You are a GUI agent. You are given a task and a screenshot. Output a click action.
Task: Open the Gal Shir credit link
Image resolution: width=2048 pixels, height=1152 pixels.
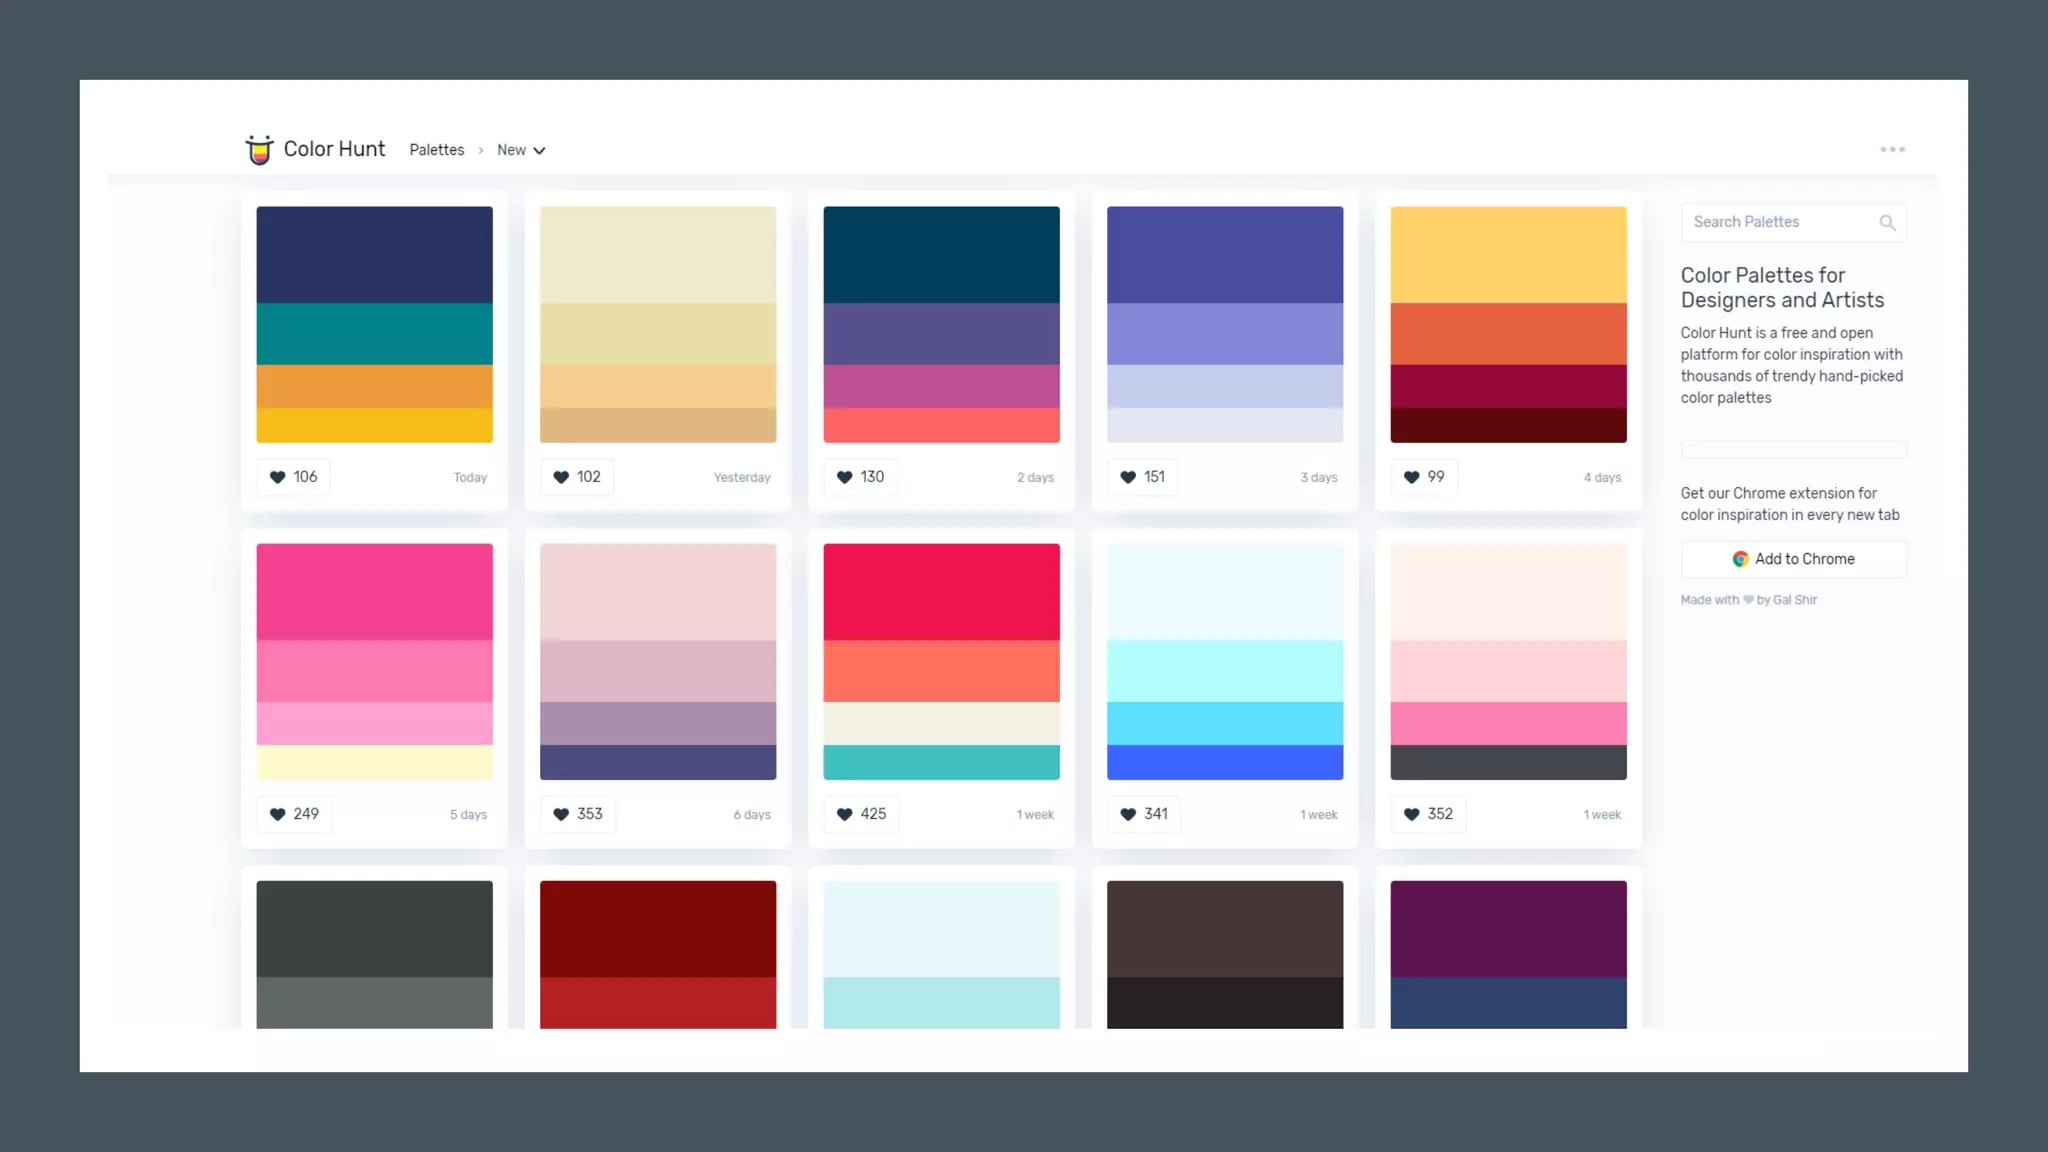pos(1794,600)
